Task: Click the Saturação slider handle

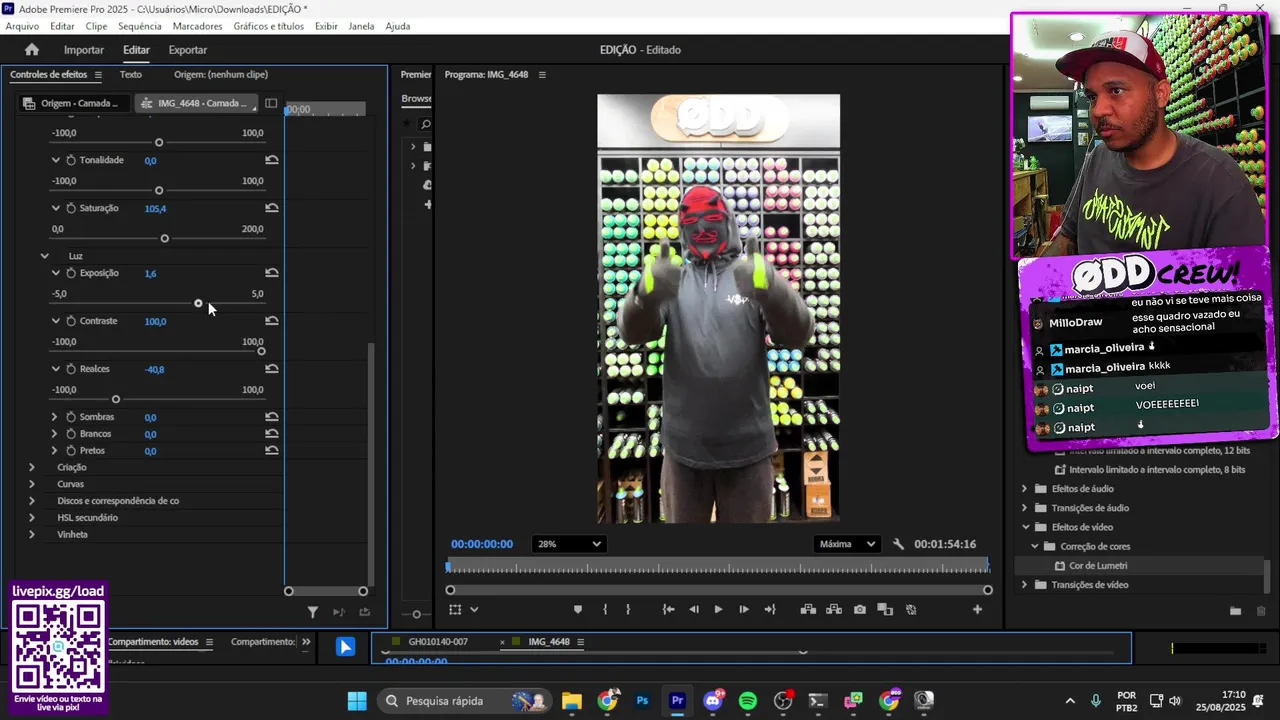Action: tap(165, 238)
